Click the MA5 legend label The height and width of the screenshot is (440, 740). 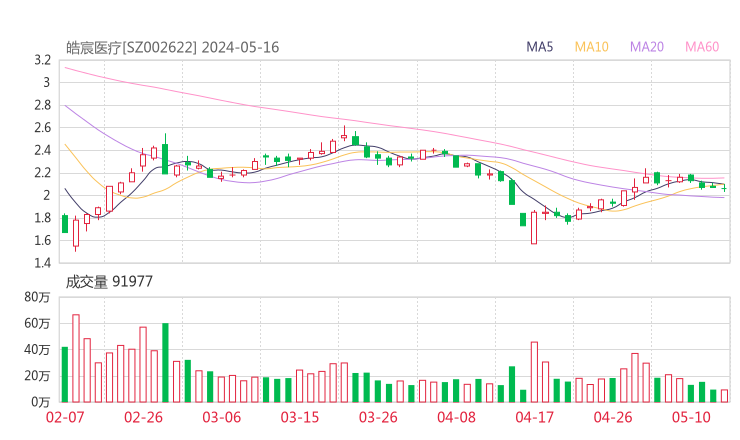point(539,47)
